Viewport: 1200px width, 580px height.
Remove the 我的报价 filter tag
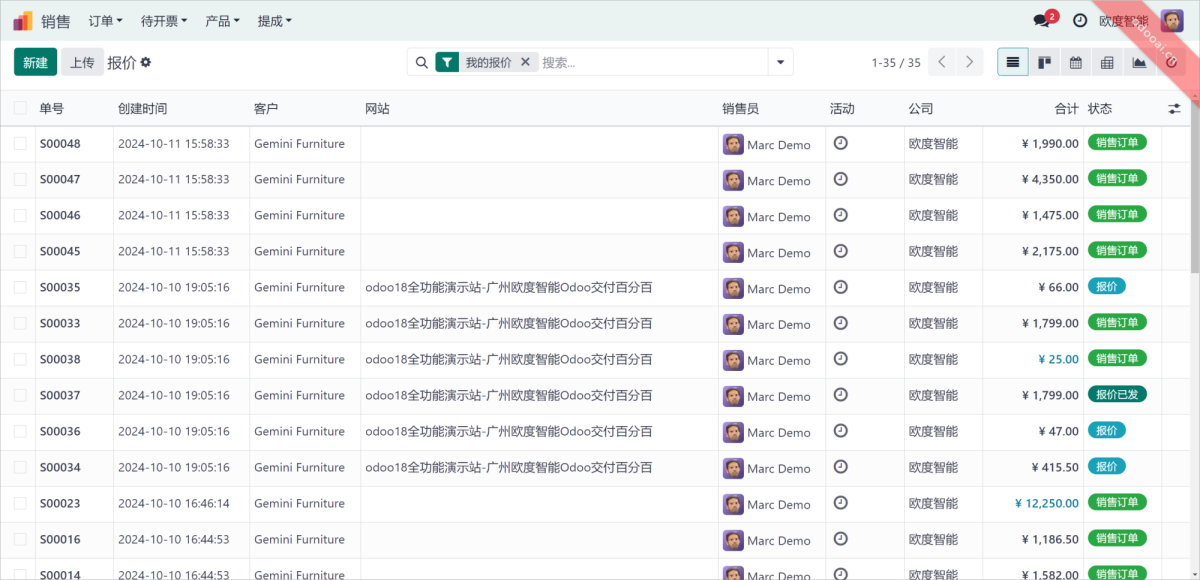pyautogui.click(x=525, y=62)
